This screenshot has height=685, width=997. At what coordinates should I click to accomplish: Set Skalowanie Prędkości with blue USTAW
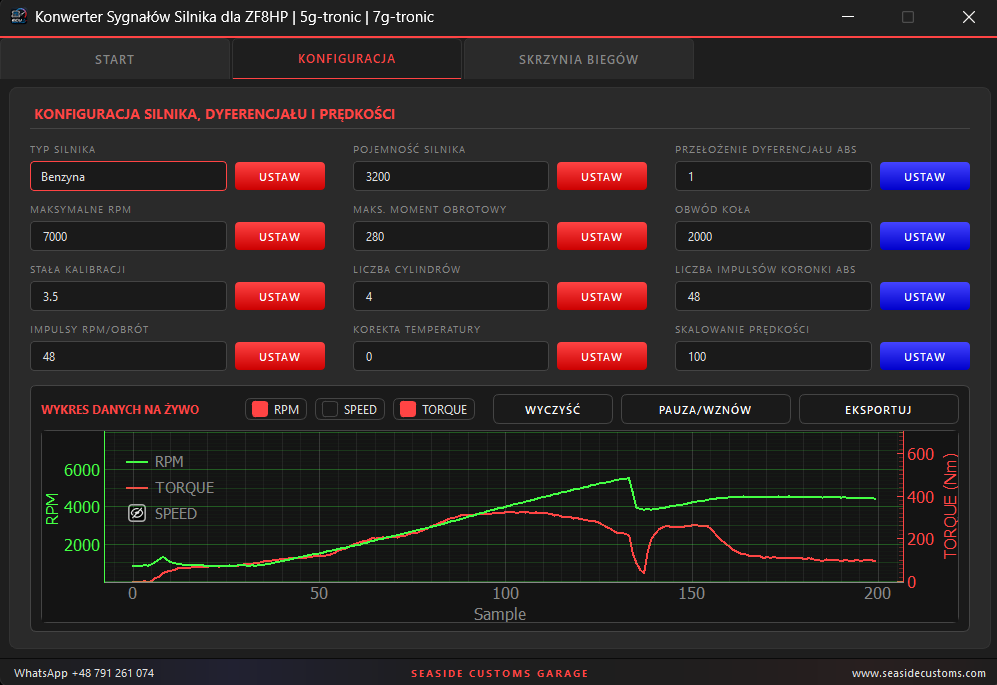[925, 356]
